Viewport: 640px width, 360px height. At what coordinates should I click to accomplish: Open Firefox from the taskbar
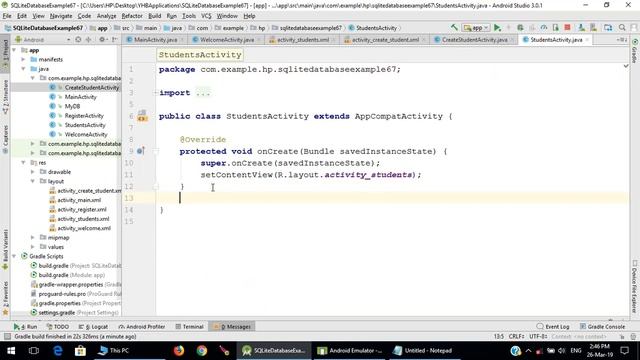tap(179, 350)
